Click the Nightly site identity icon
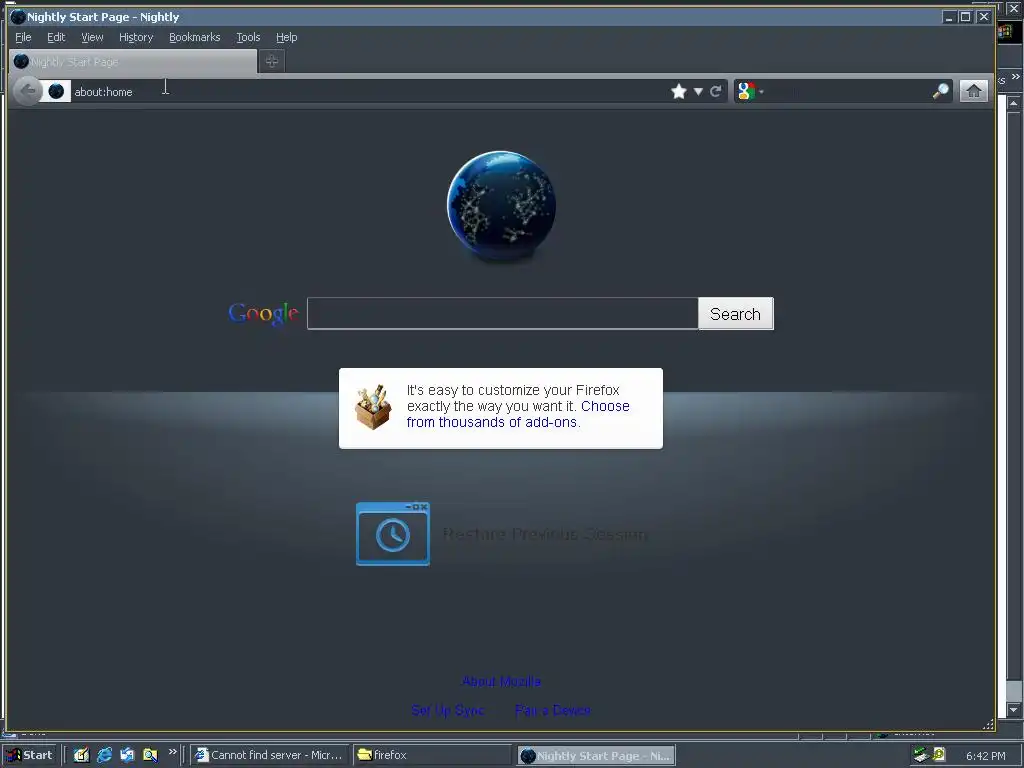 56,91
